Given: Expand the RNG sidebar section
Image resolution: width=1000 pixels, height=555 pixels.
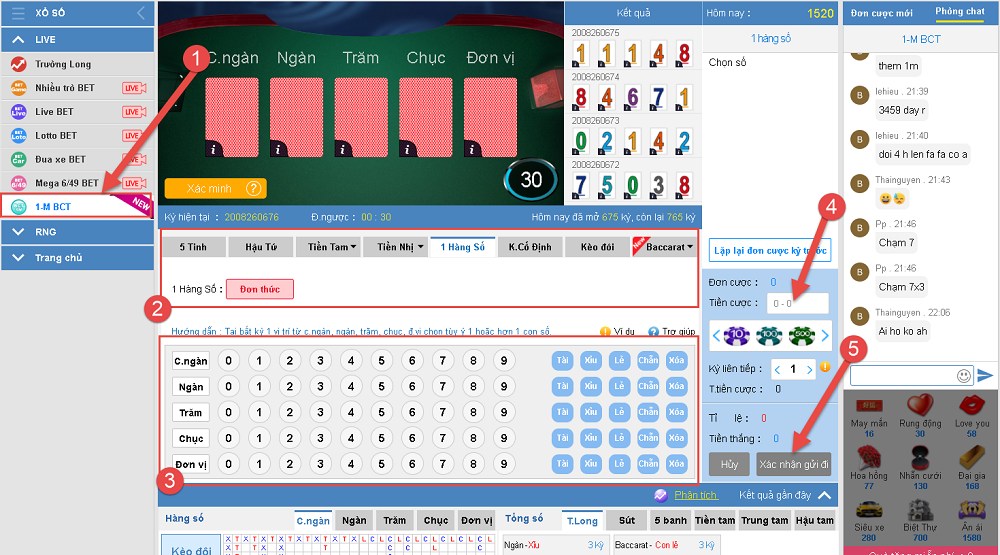Looking at the screenshot, I should (77, 232).
